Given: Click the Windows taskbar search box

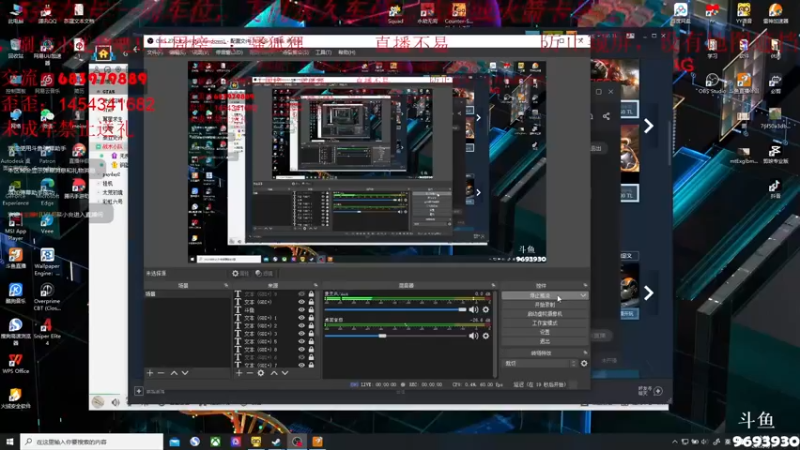Looking at the screenshot, I should point(92,441).
